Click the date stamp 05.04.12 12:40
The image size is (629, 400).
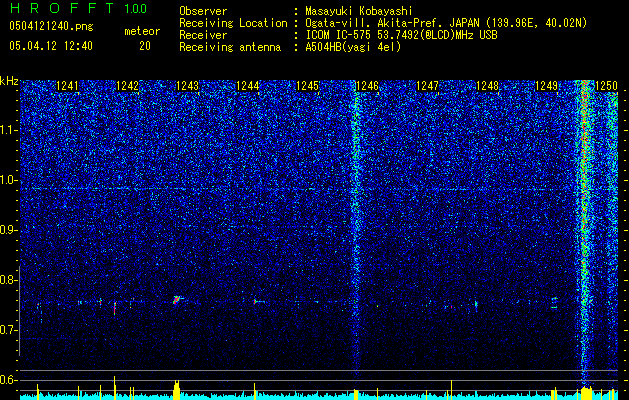point(51,46)
